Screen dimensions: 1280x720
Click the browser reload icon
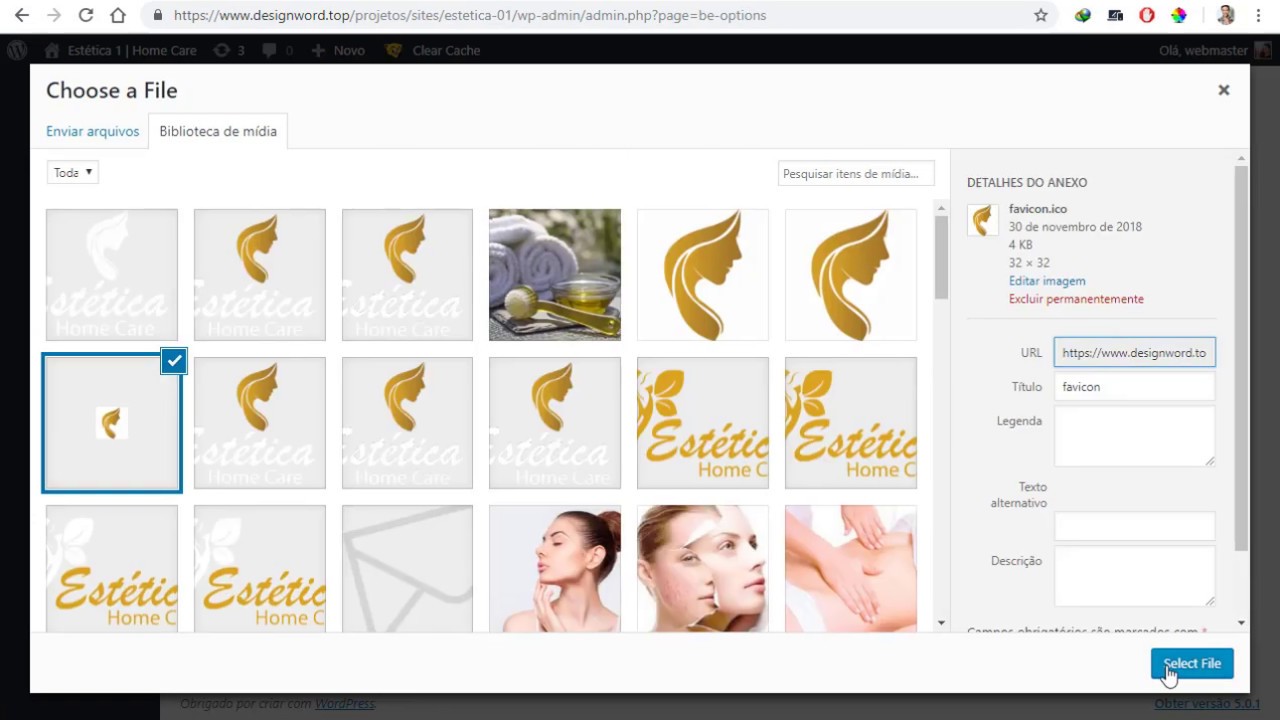(86, 15)
